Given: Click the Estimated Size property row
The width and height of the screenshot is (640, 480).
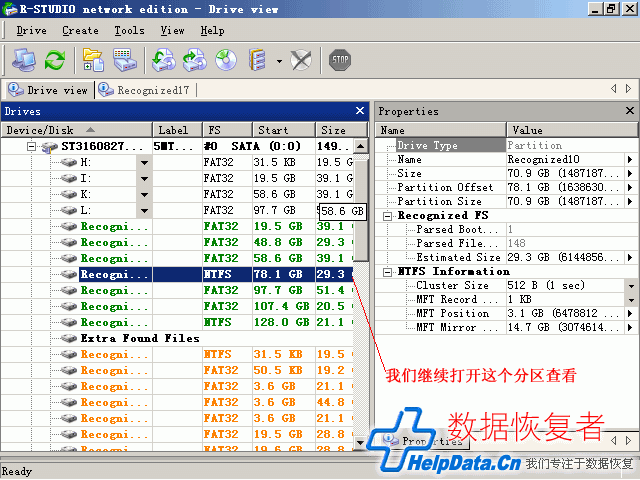Looking at the screenshot, I should click(506, 258).
